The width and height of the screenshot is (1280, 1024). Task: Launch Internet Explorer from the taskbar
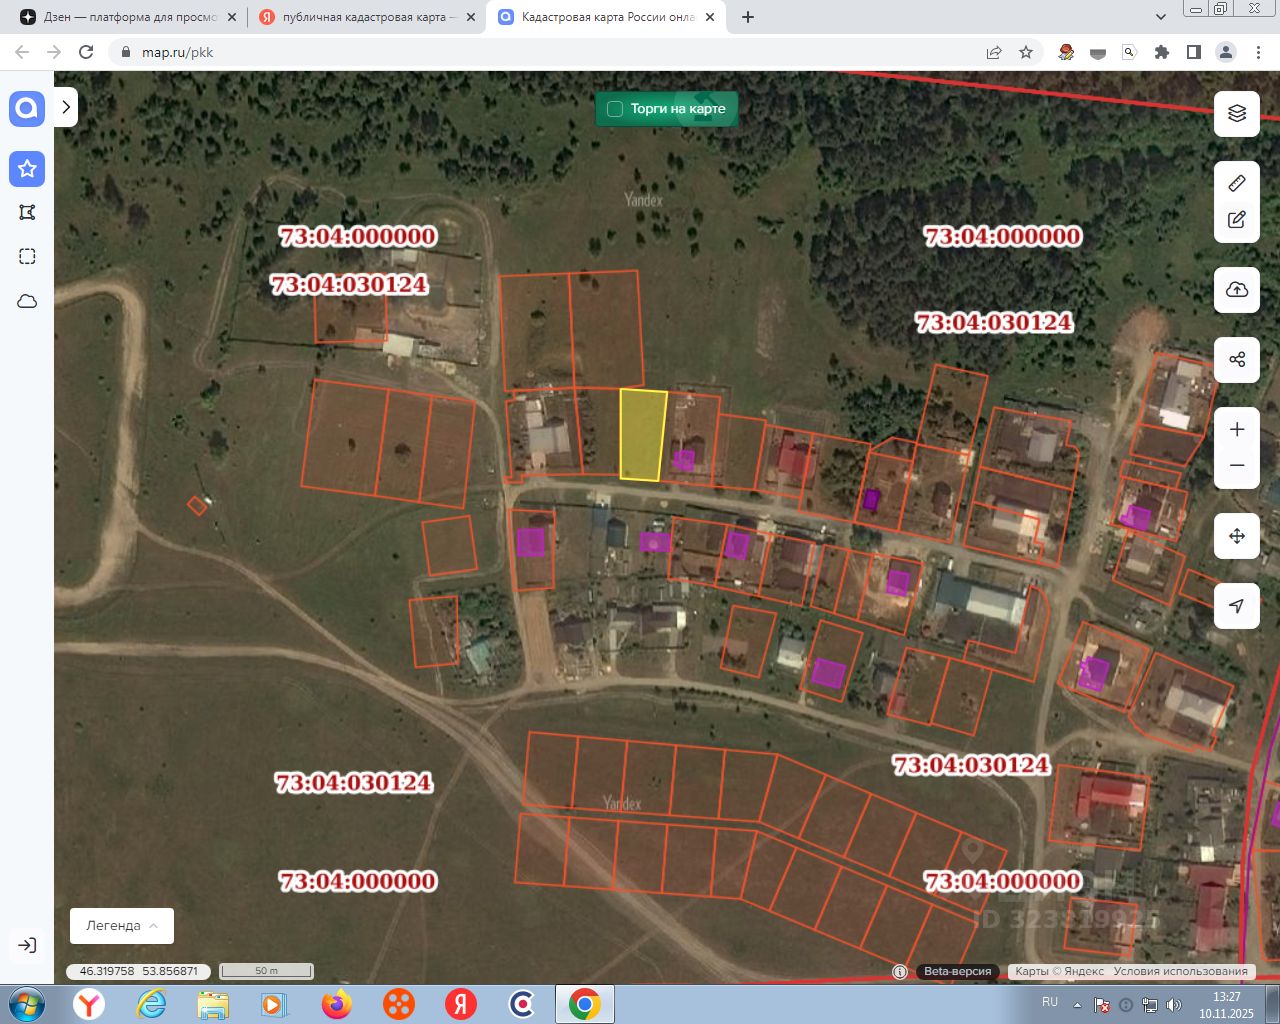pos(151,1004)
